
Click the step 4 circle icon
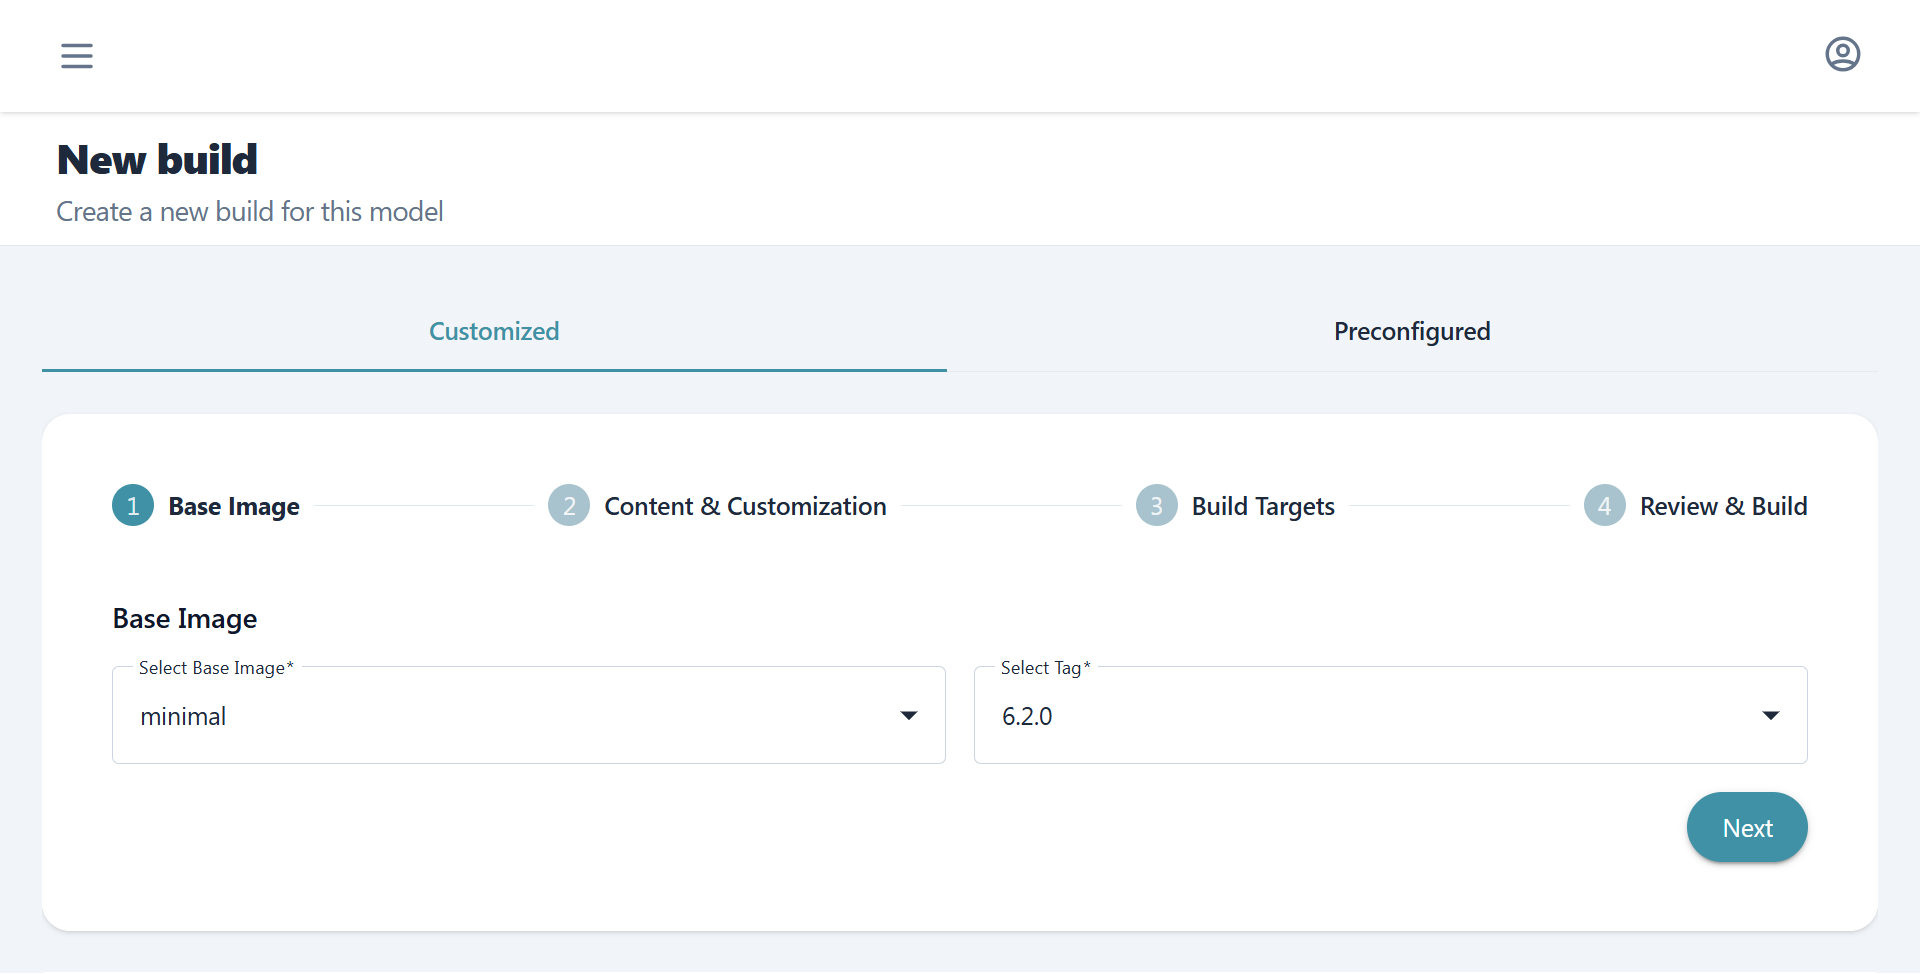click(x=1604, y=506)
